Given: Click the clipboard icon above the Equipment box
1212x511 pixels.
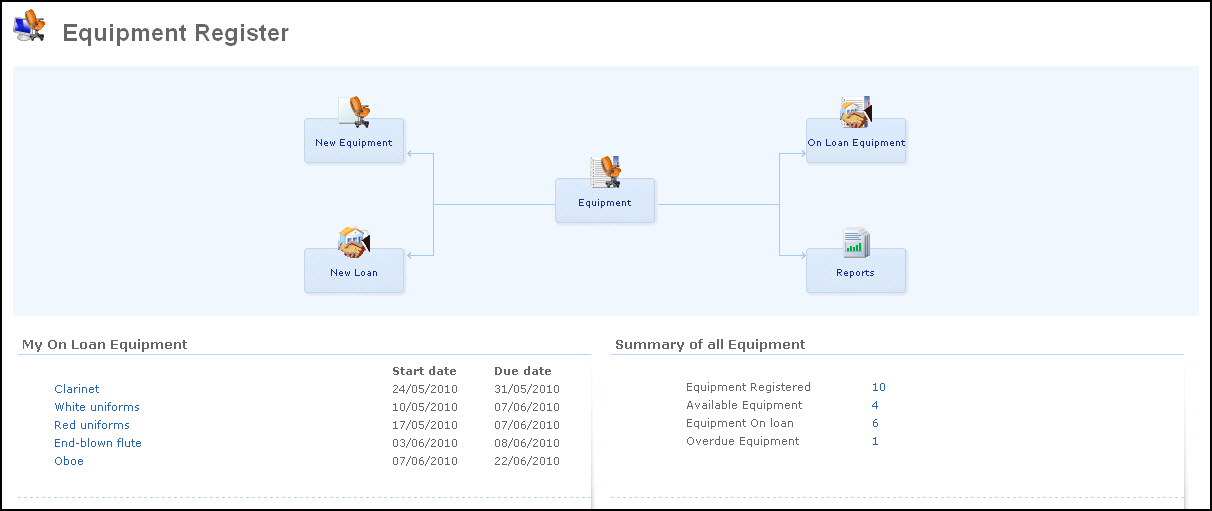Looking at the screenshot, I should point(605,171).
